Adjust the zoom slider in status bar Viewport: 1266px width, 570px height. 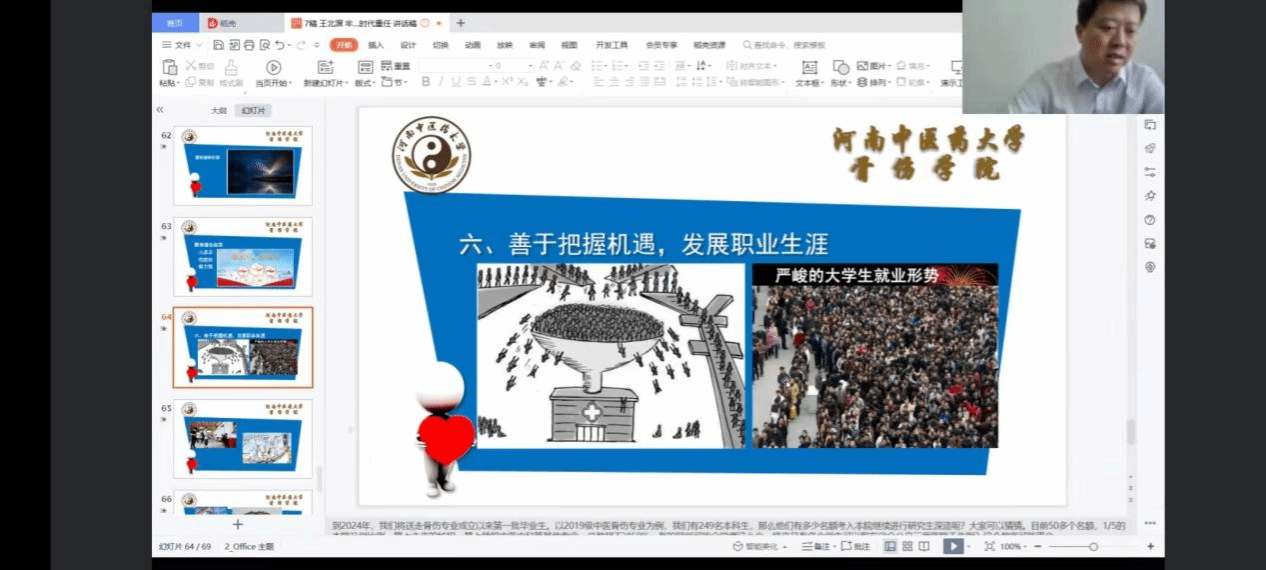pos(1093,547)
